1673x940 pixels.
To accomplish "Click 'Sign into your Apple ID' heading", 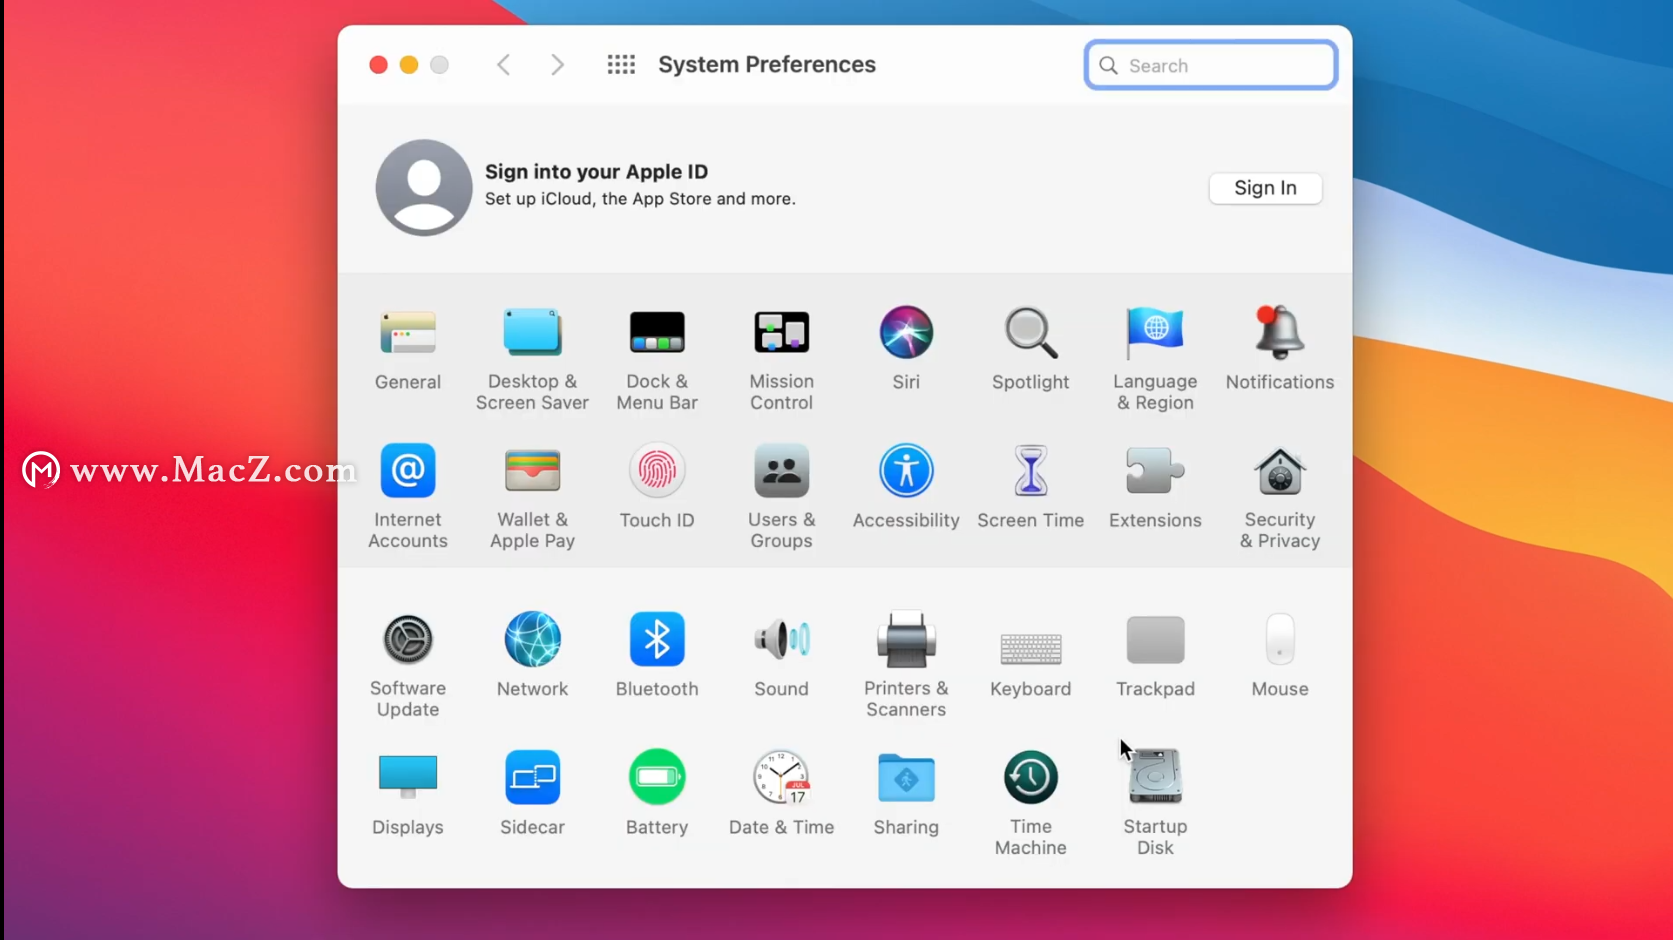I will click(x=596, y=172).
